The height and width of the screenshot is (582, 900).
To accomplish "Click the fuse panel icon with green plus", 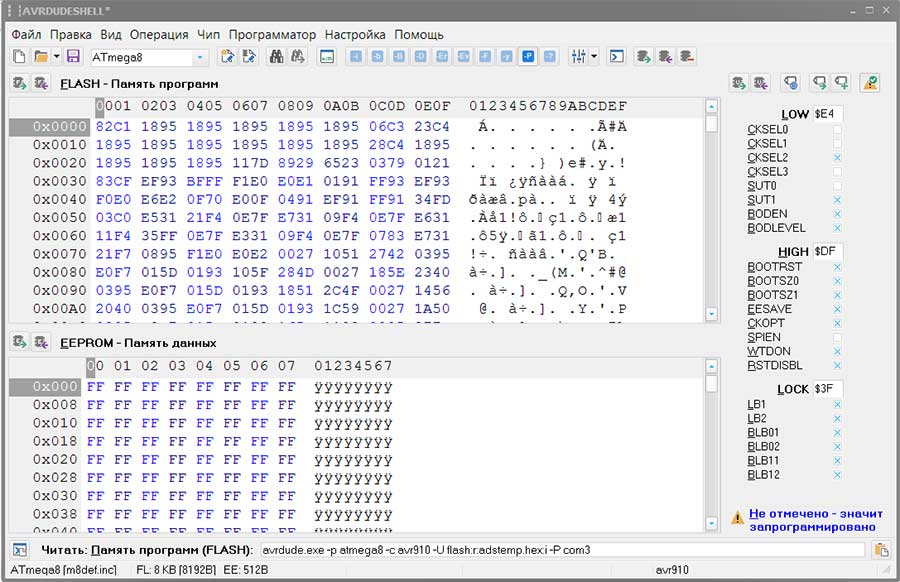I will 841,83.
